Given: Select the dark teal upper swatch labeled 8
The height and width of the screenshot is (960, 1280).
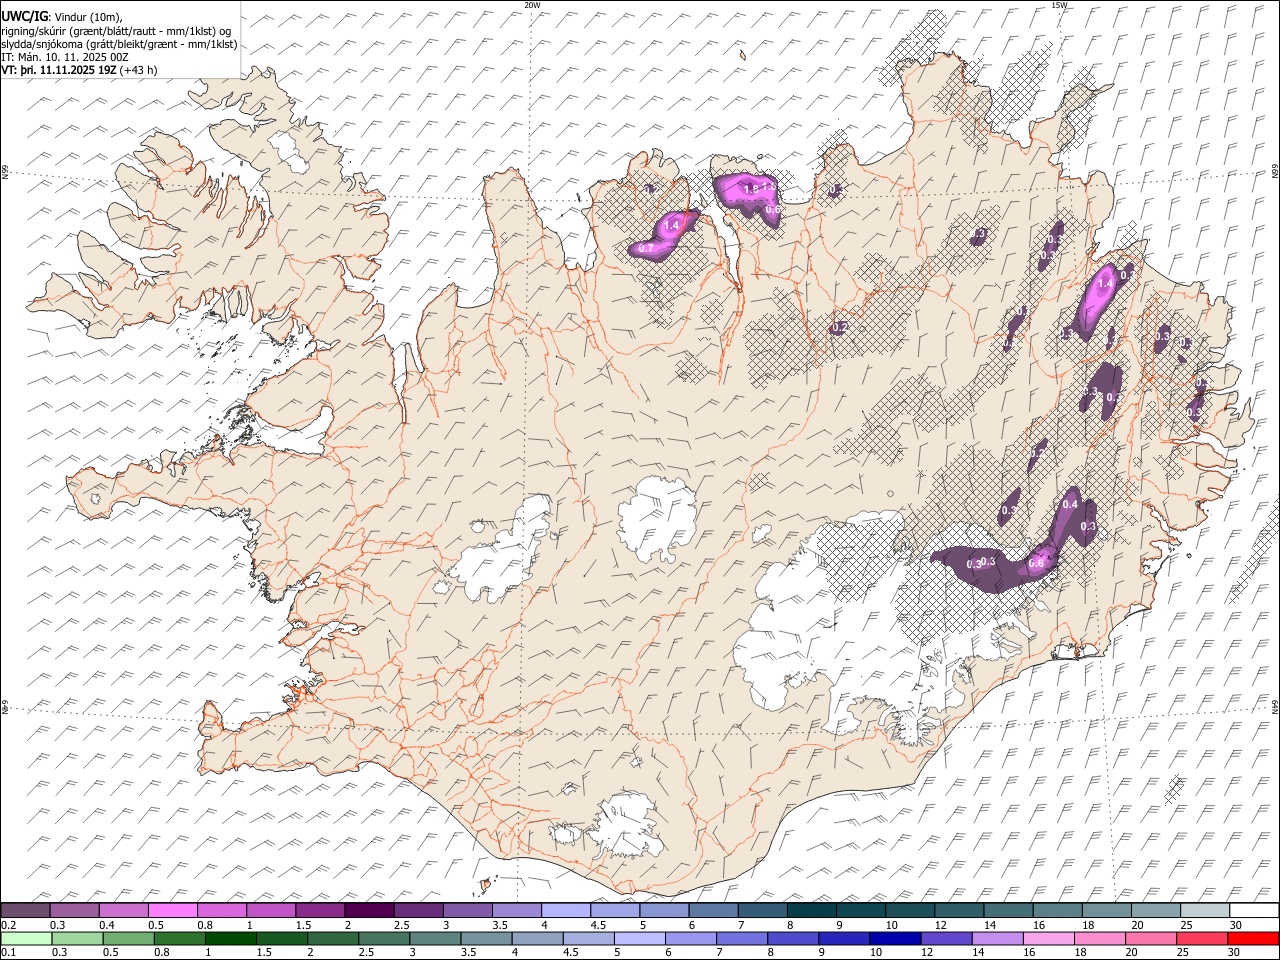Looking at the screenshot, I should tap(810, 911).
